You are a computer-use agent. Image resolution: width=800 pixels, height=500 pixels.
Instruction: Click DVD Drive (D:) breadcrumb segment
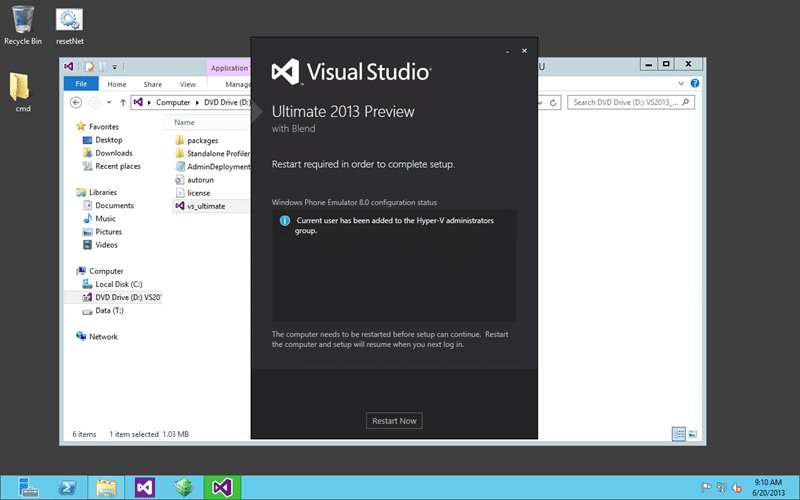[x=227, y=102]
